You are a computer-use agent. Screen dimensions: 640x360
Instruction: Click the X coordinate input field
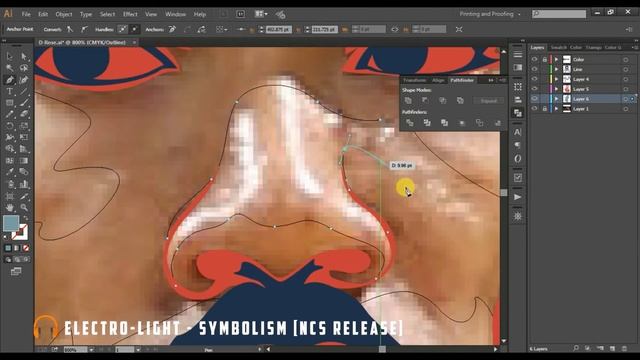click(278, 29)
